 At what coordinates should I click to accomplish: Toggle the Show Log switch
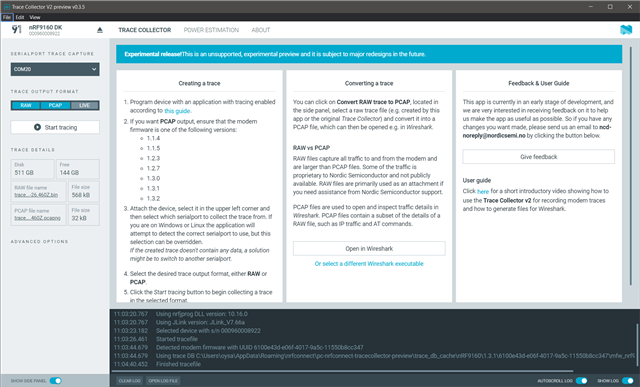click(x=627, y=380)
